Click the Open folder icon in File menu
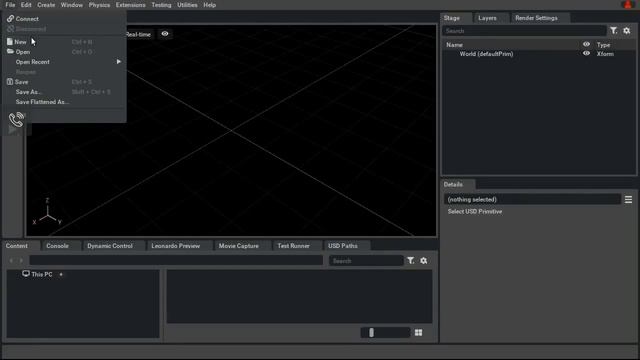Viewport: 640px width, 360px height. [10, 51]
